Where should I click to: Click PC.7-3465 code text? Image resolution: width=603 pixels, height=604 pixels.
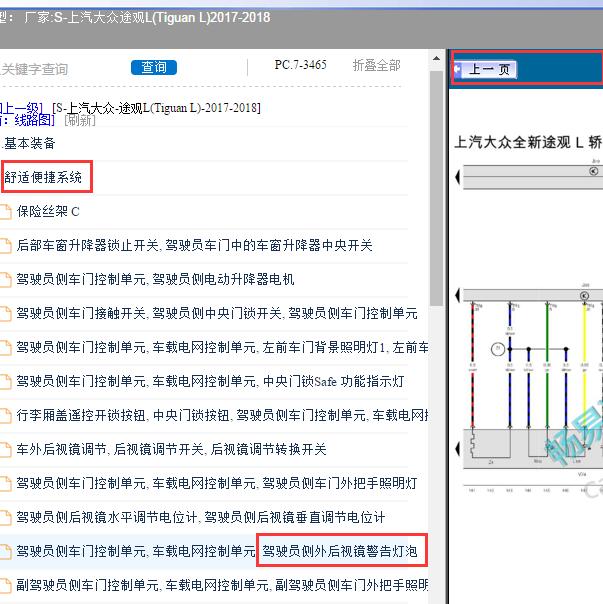(301, 65)
